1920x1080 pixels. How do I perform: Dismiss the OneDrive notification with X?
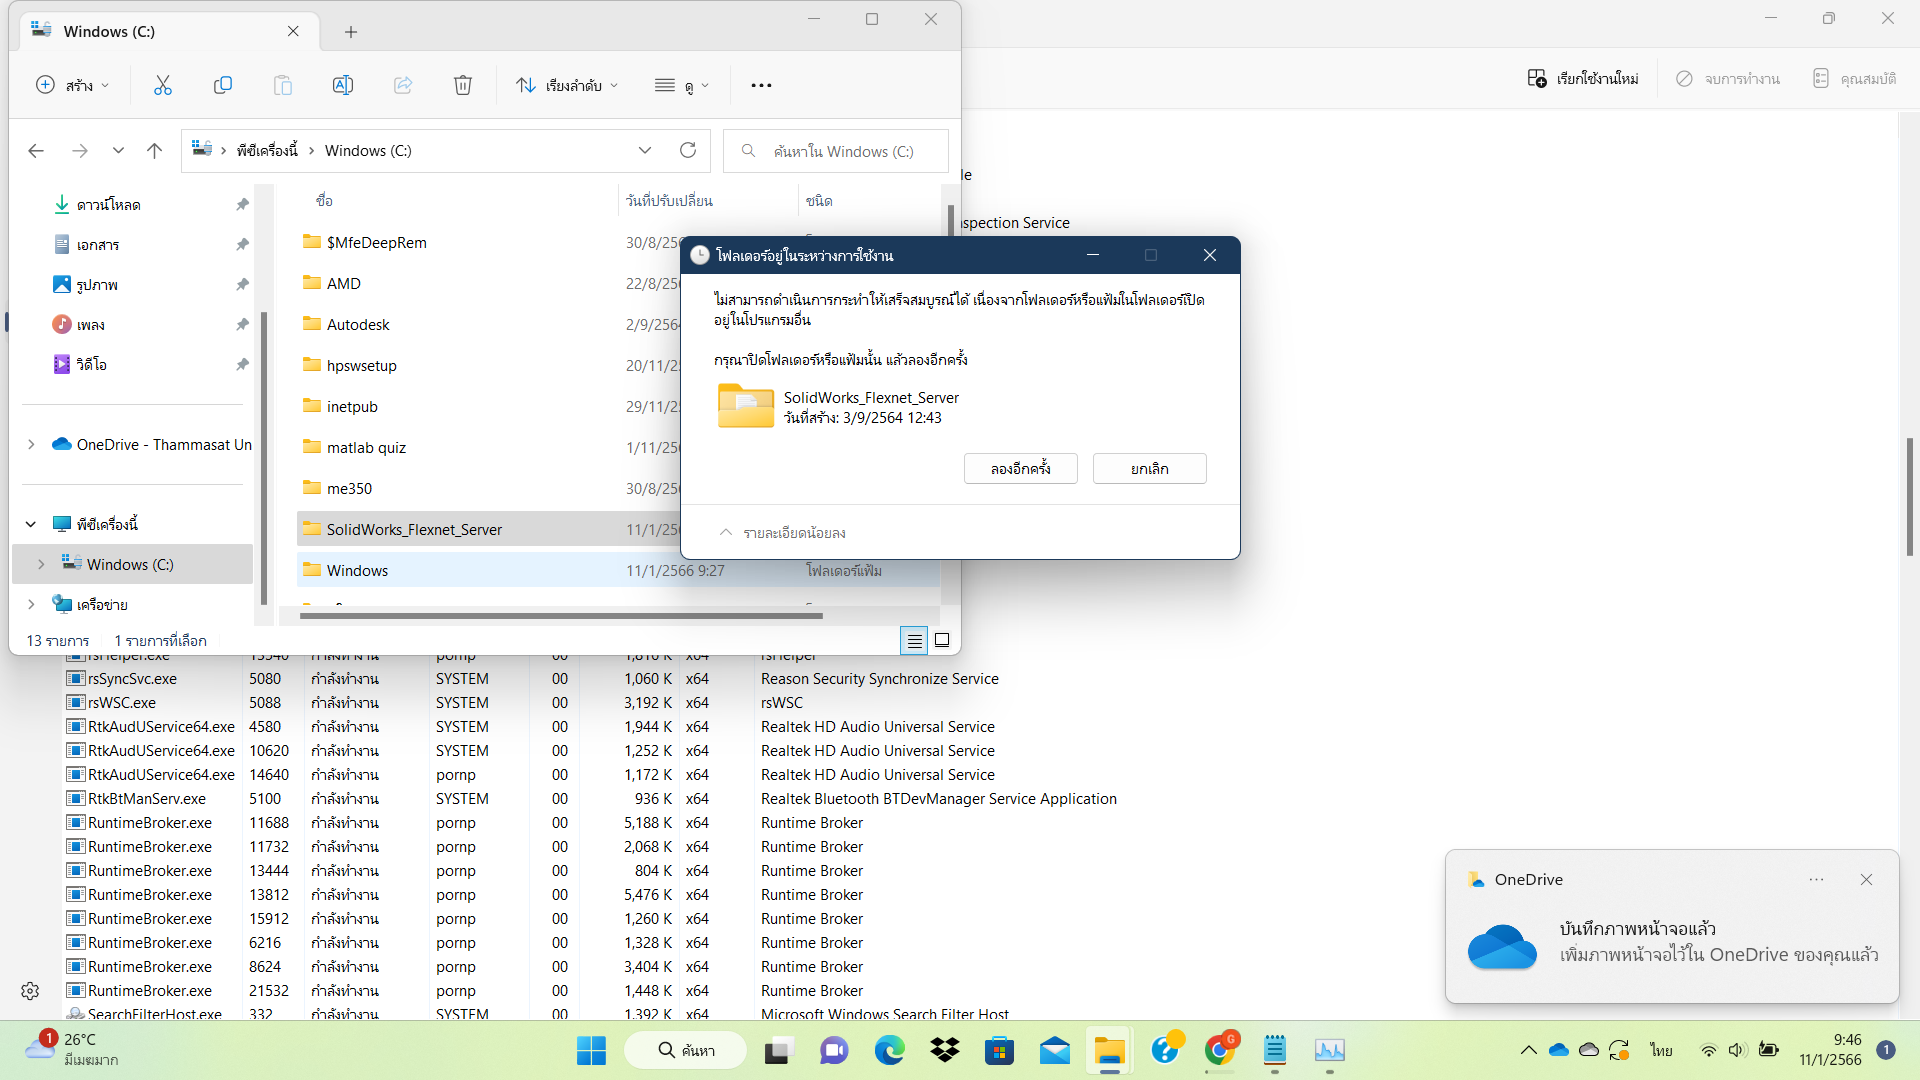click(1866, 880)
